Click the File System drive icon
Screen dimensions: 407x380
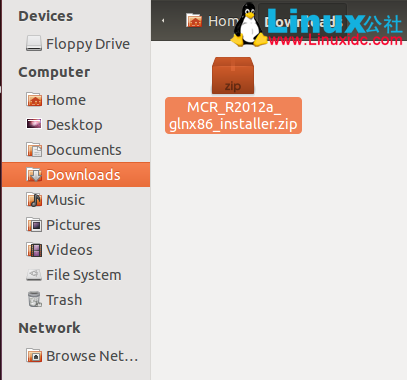pos(34,275)
